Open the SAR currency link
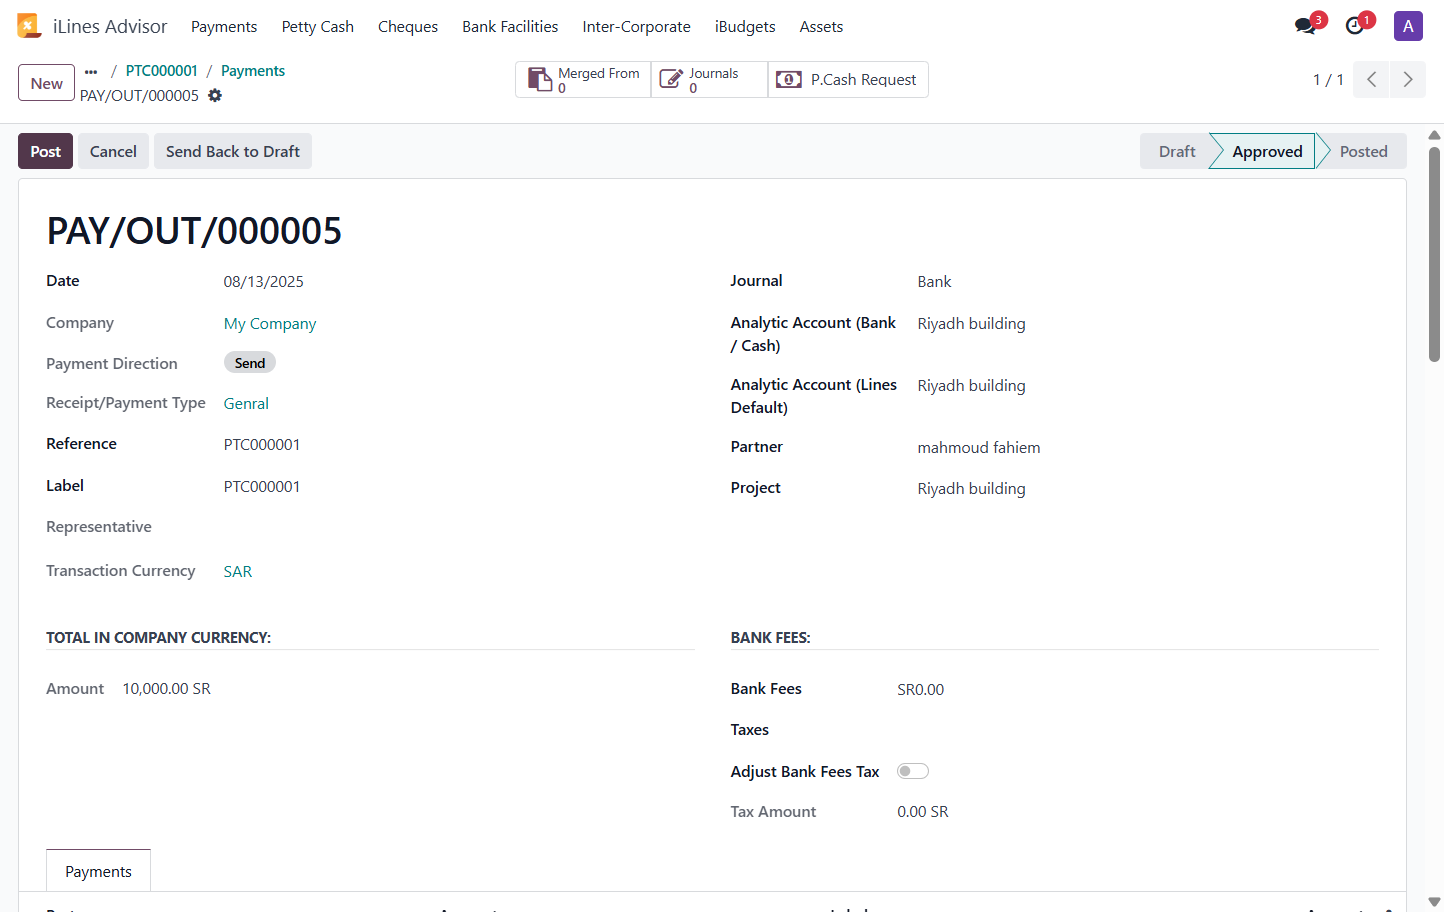This screenshot has width=1444, height=912. 238,572
